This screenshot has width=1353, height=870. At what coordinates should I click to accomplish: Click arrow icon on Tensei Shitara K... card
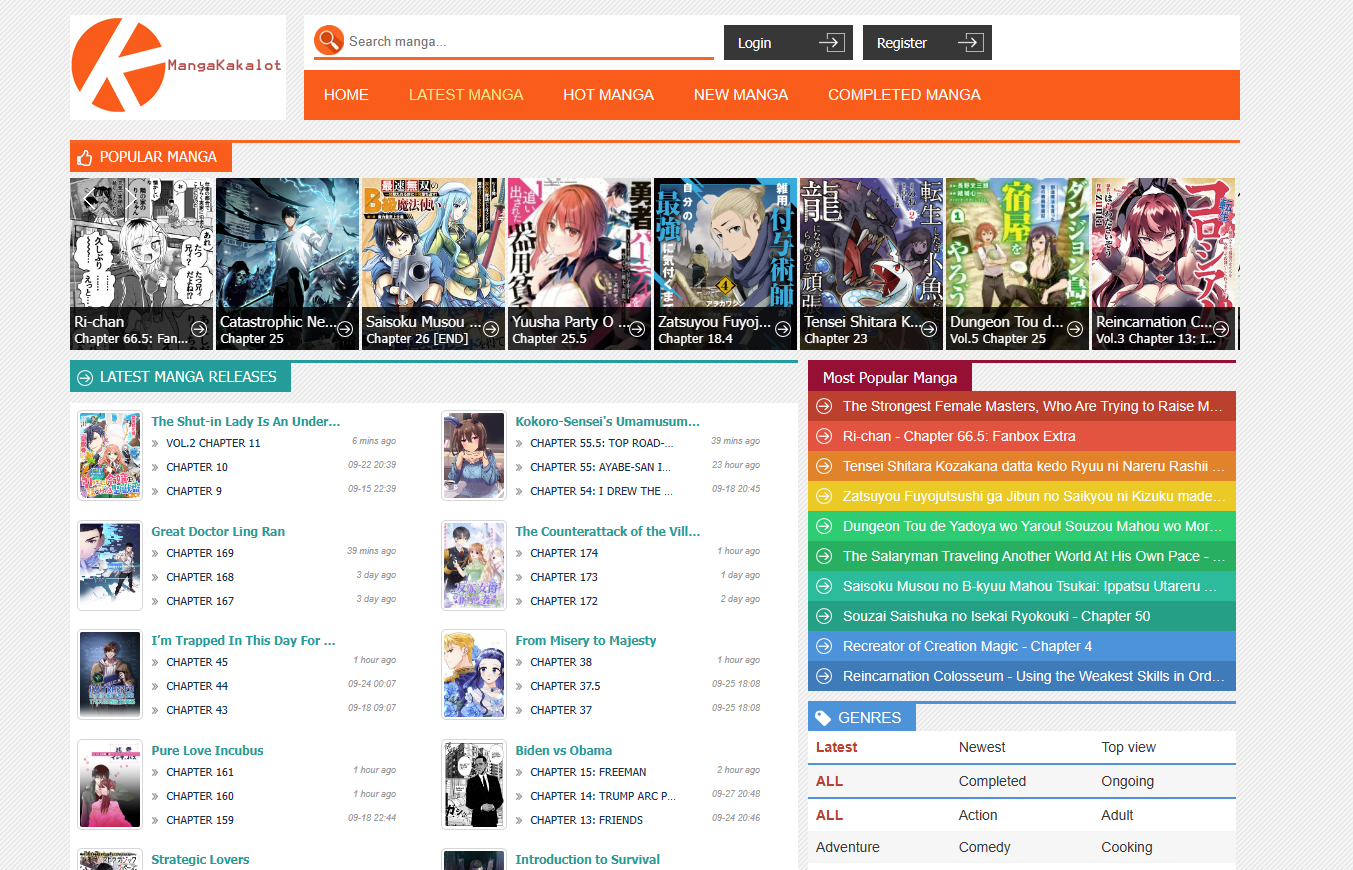929,328
